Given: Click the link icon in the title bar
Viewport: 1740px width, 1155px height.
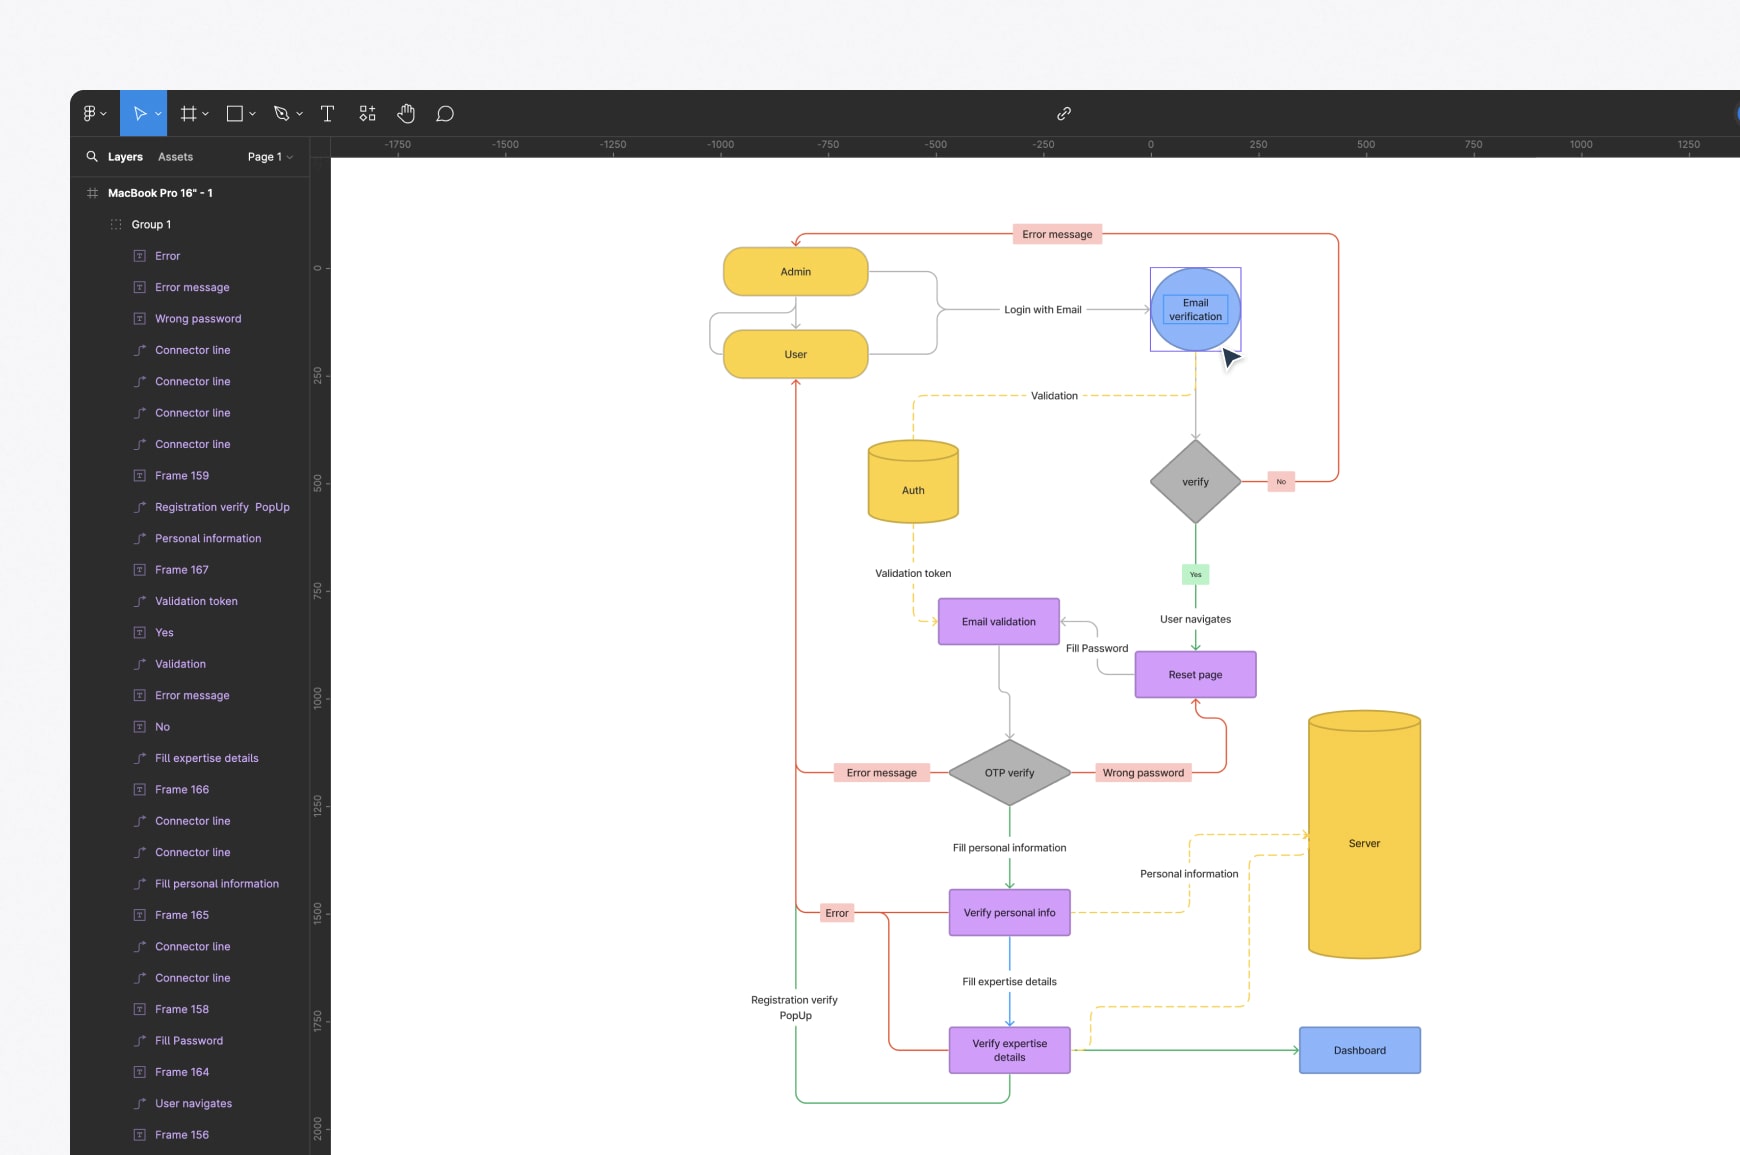Looking at the screenshot, I should (1064, 114).
